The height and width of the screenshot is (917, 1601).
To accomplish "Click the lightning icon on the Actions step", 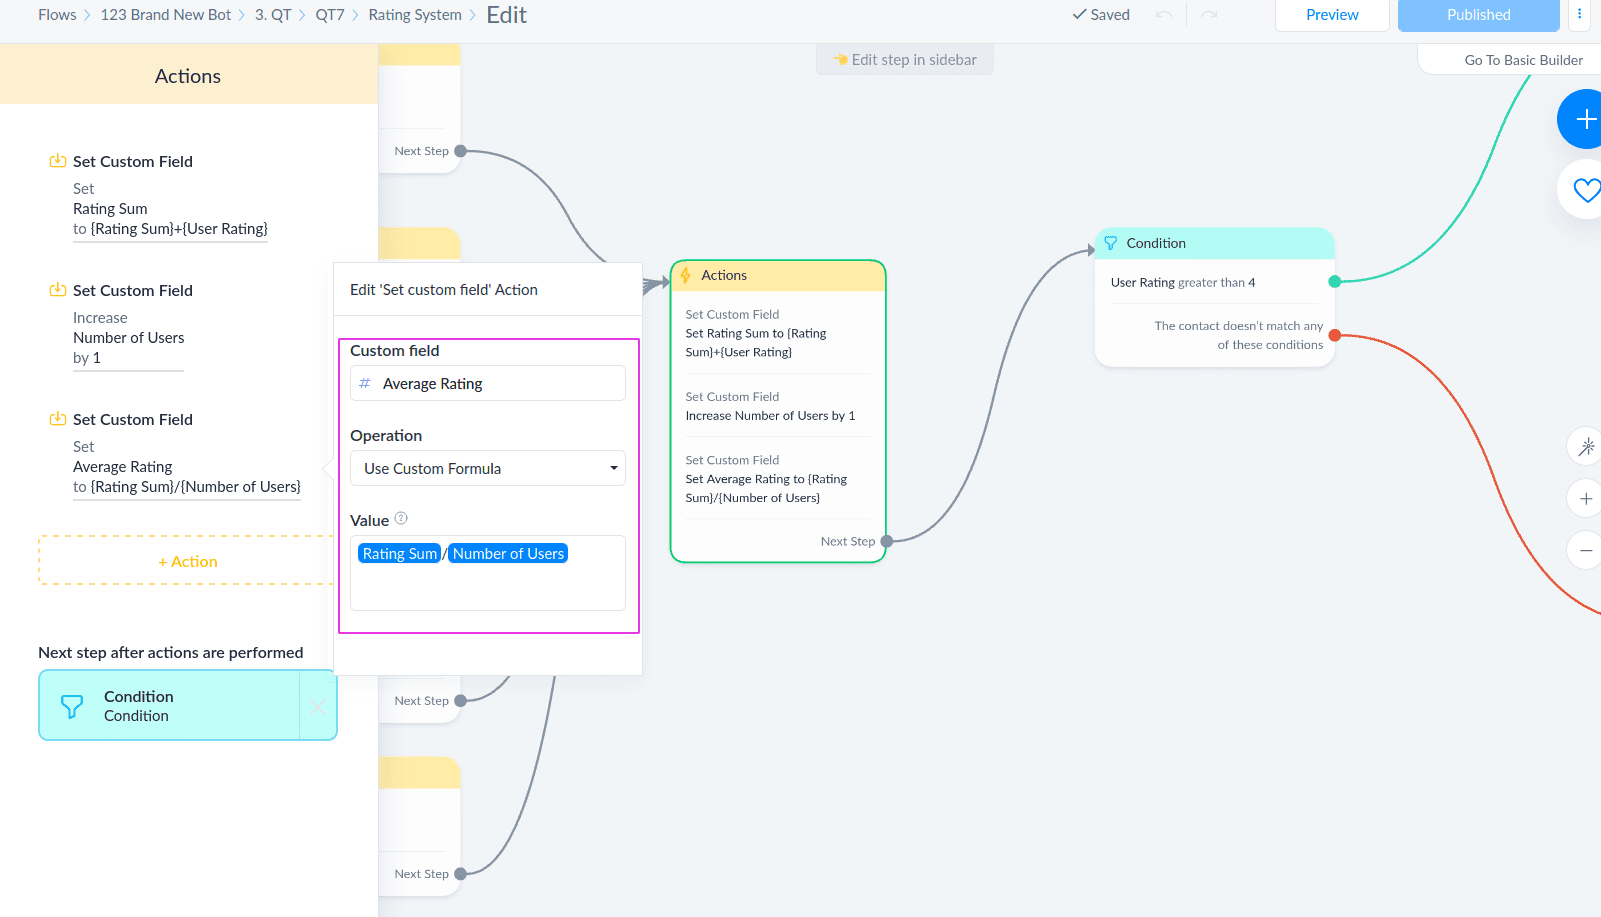I will 686,275.
